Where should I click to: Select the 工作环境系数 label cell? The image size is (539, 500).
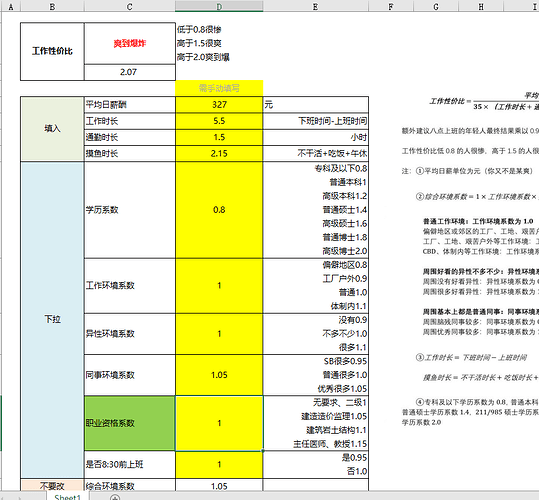pos(130,286)
